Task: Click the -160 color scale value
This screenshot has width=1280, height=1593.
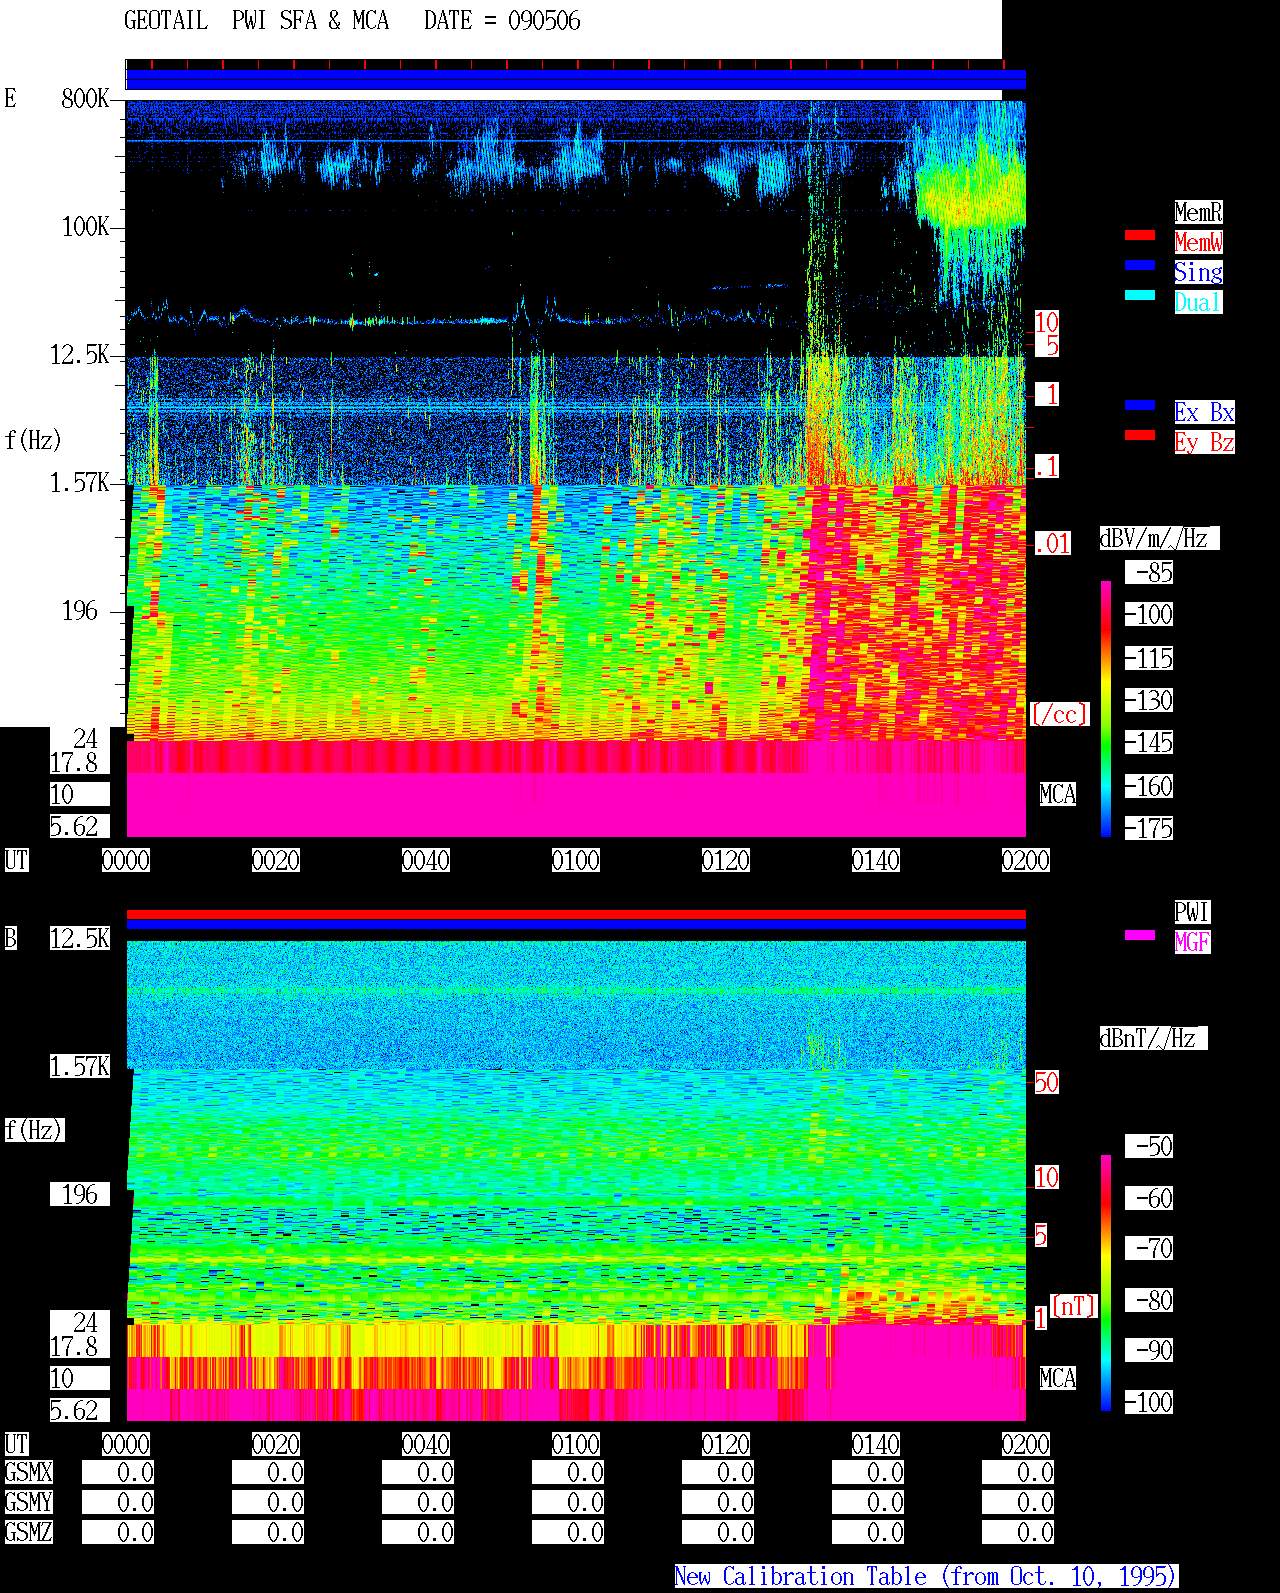Action: [x=1149, y=786]
